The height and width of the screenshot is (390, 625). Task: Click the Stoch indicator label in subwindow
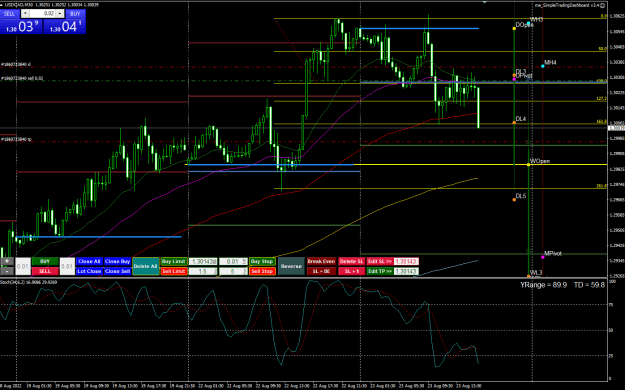[28, 282]
